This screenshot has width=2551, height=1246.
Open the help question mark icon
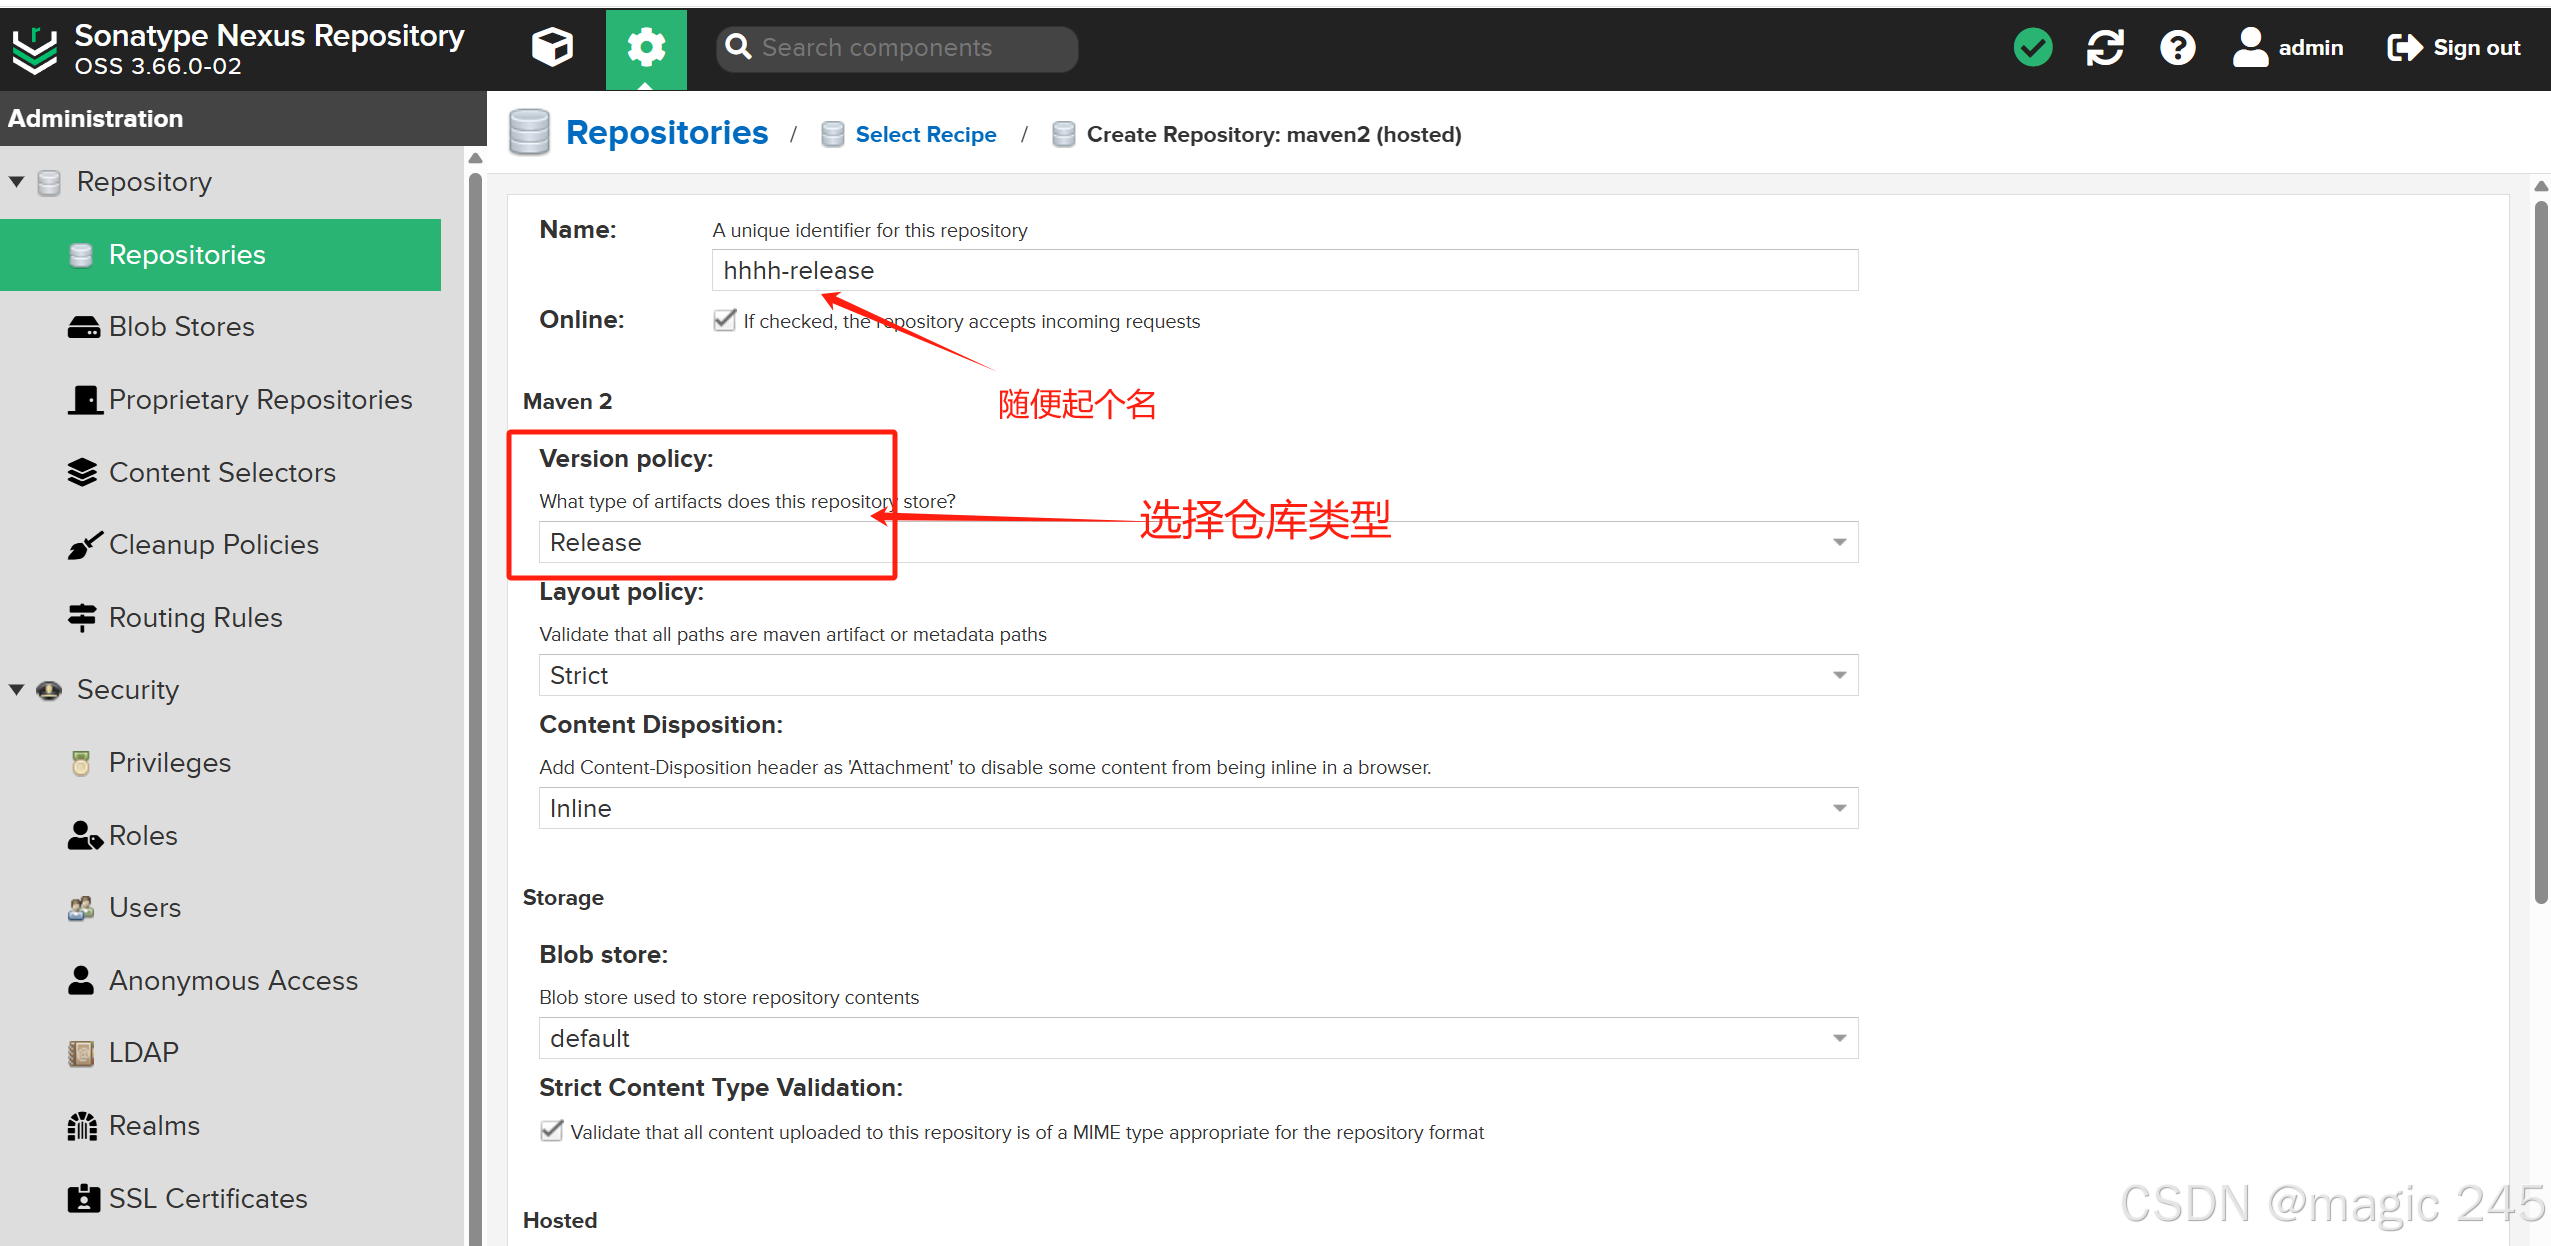[2177, 47]
